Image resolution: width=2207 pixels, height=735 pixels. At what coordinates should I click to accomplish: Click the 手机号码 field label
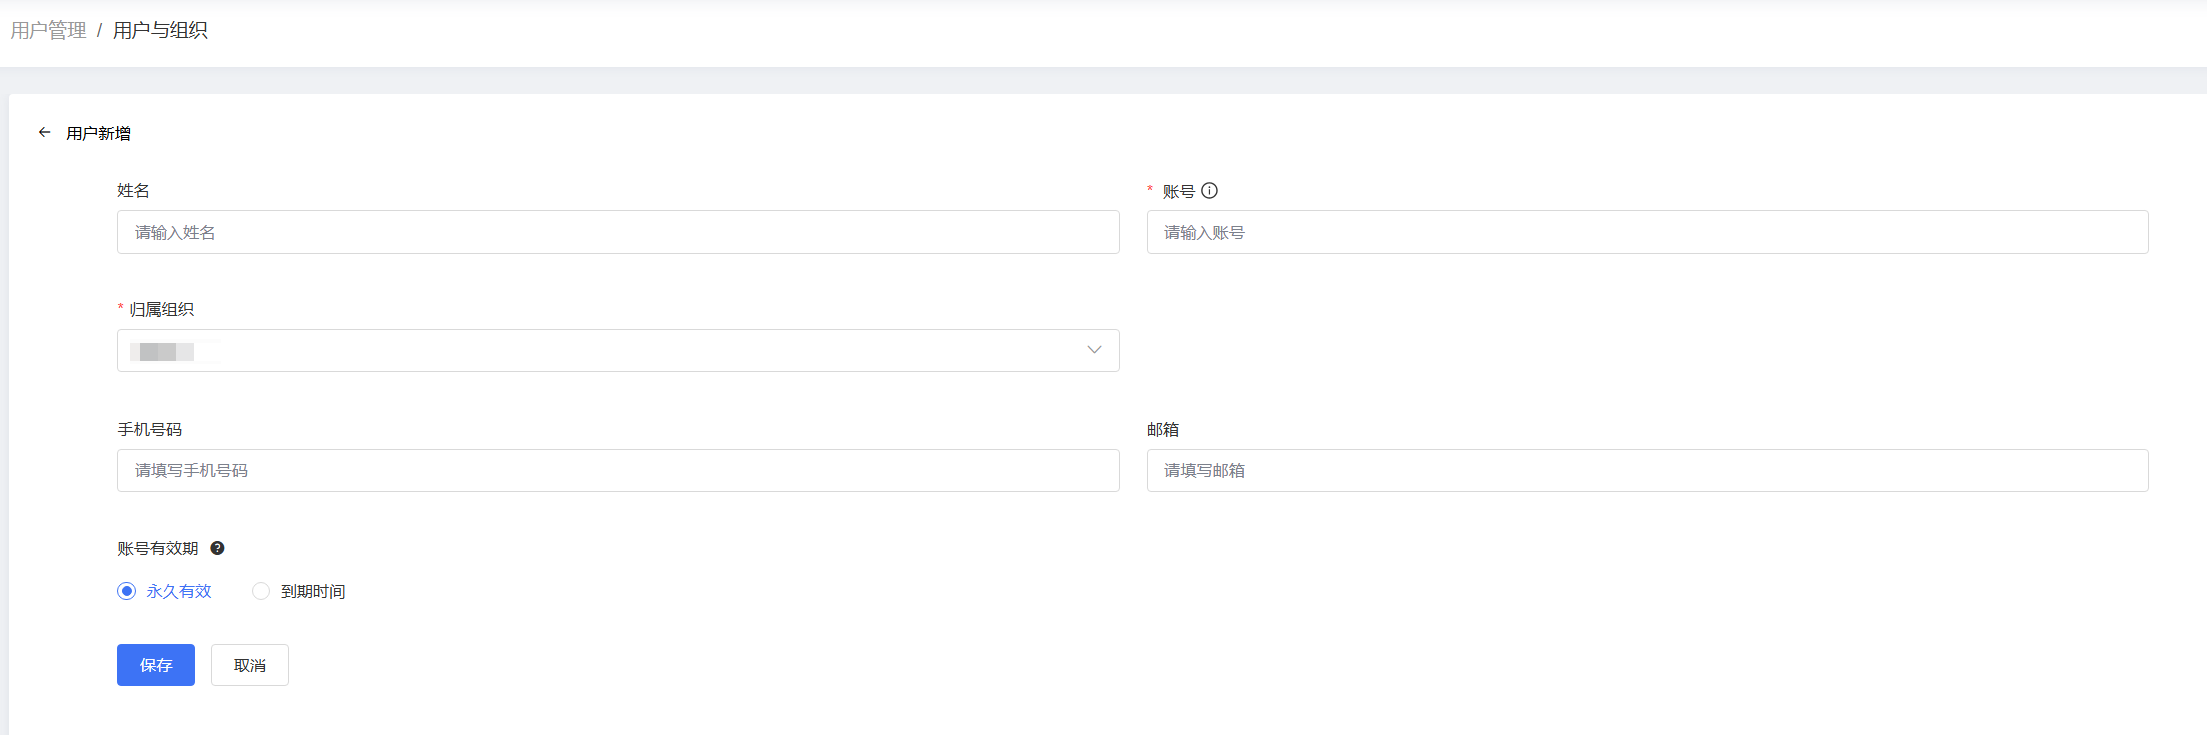tap(150, 429)
